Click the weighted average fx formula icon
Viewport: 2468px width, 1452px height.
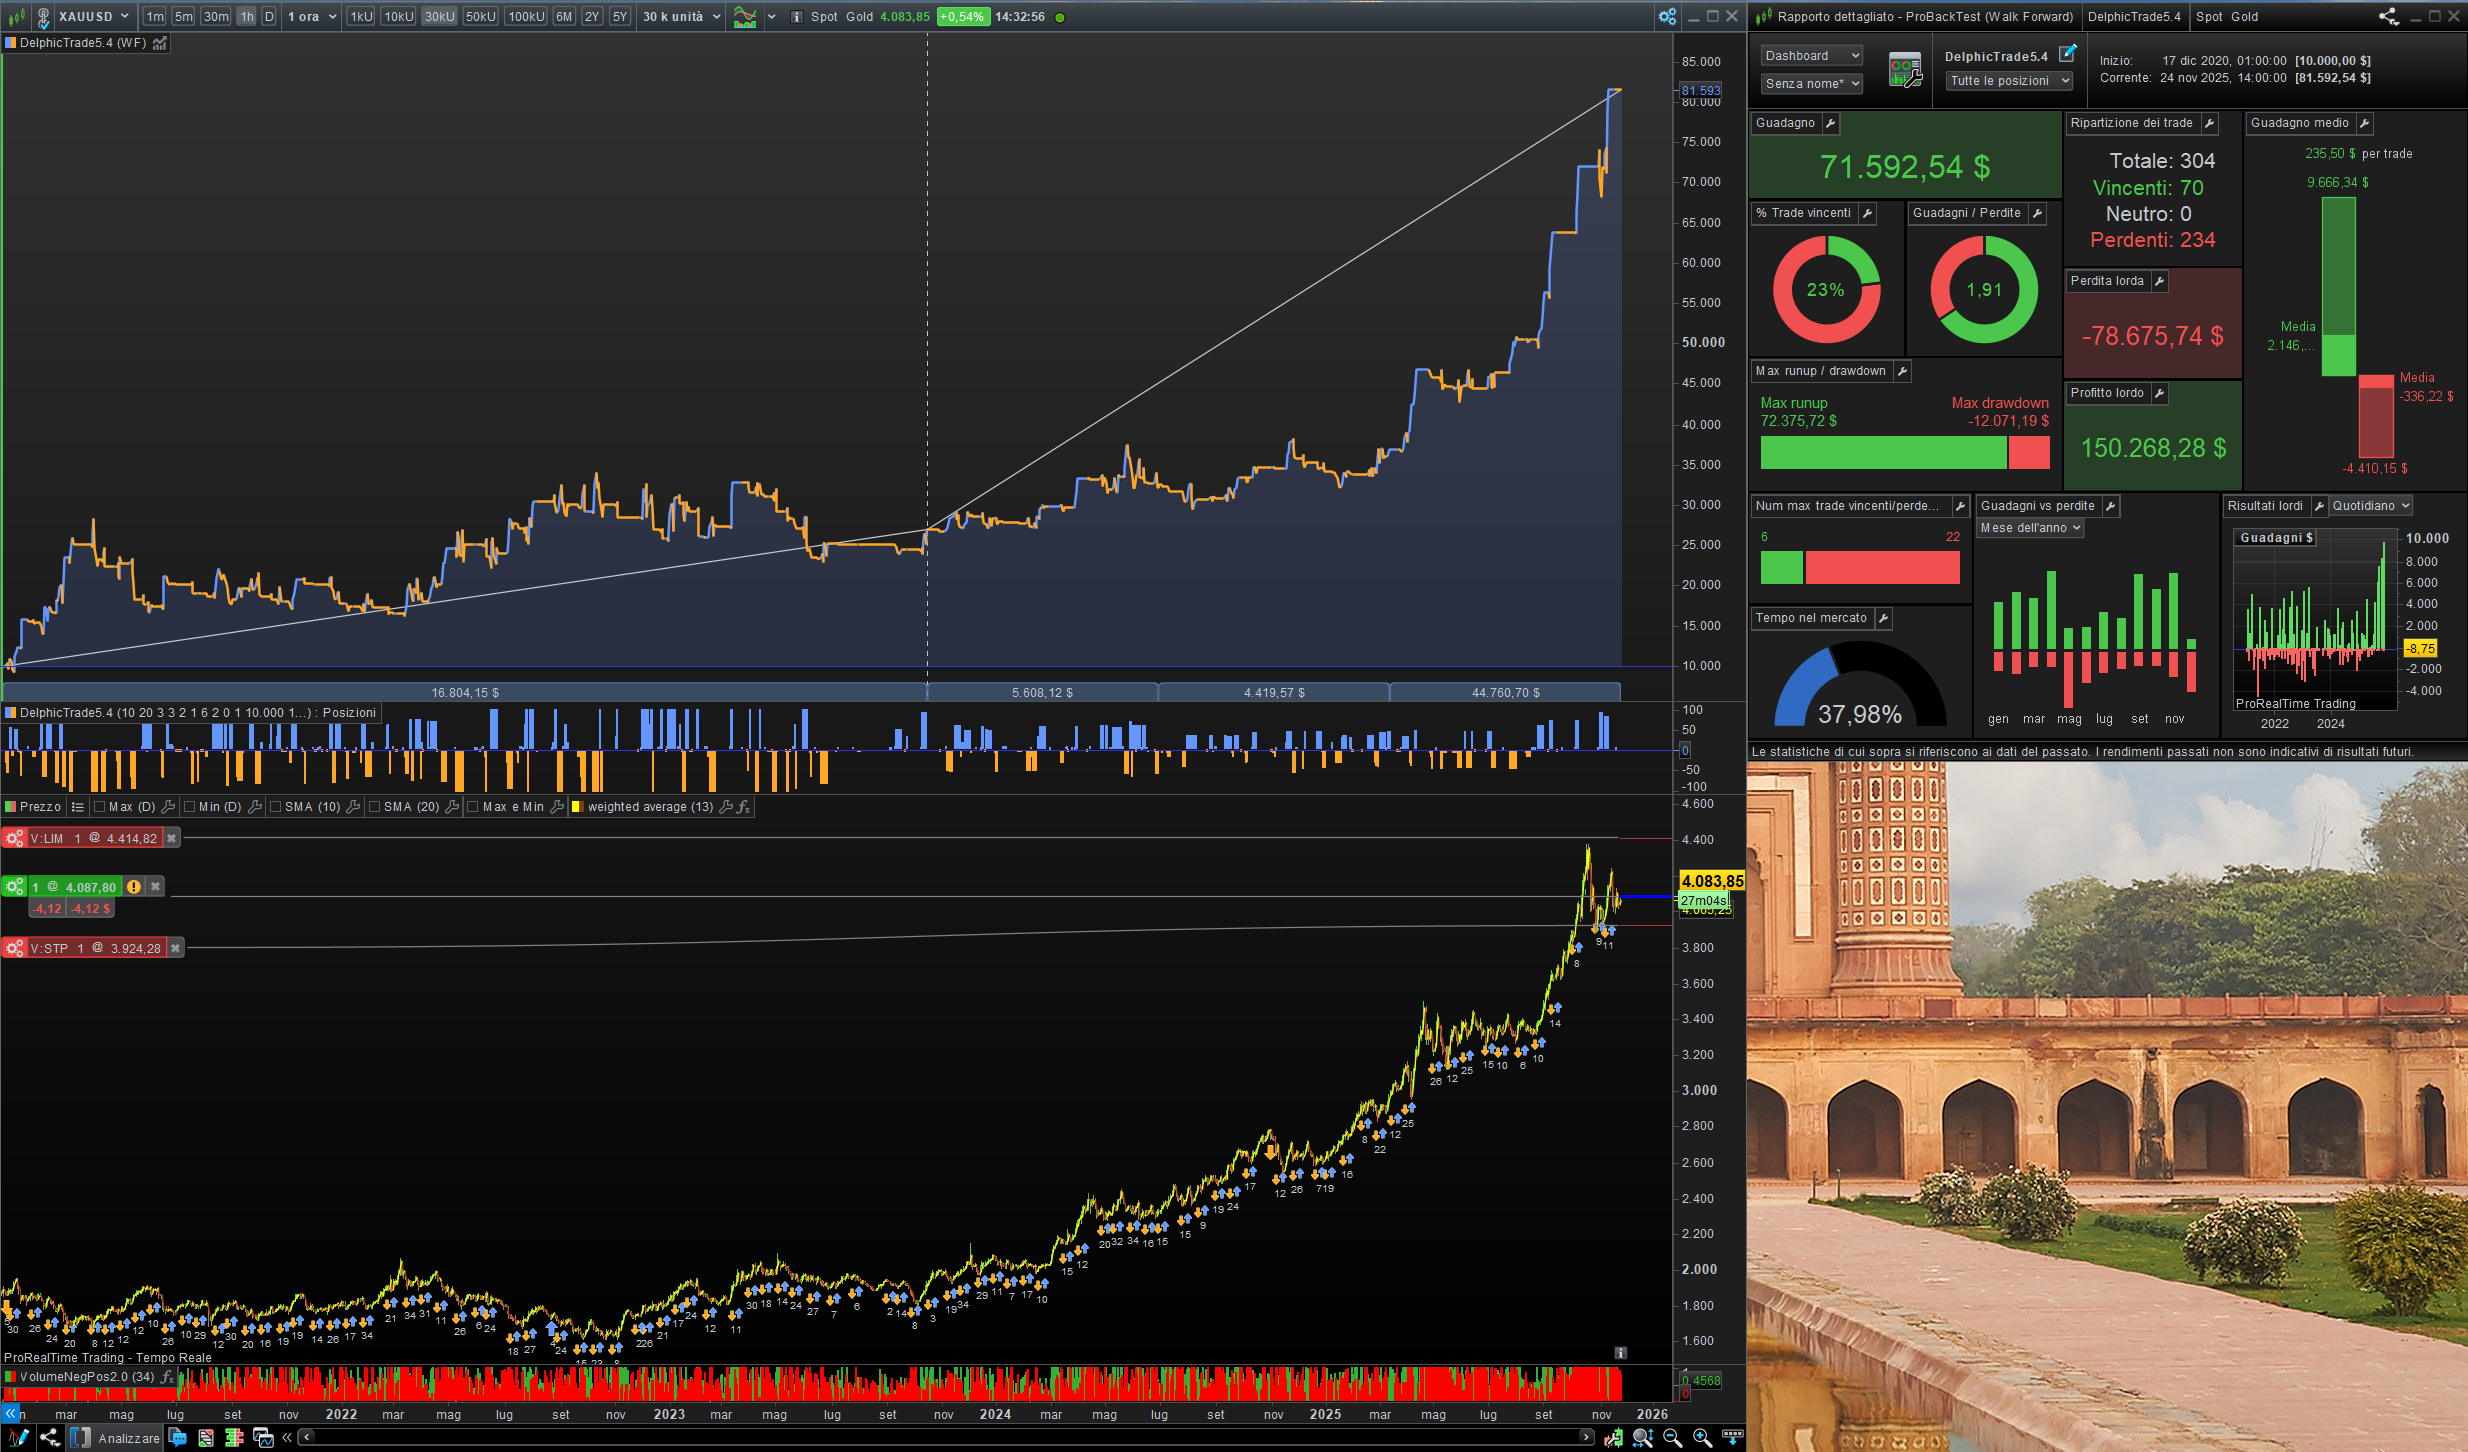click(x=744, y=807)
